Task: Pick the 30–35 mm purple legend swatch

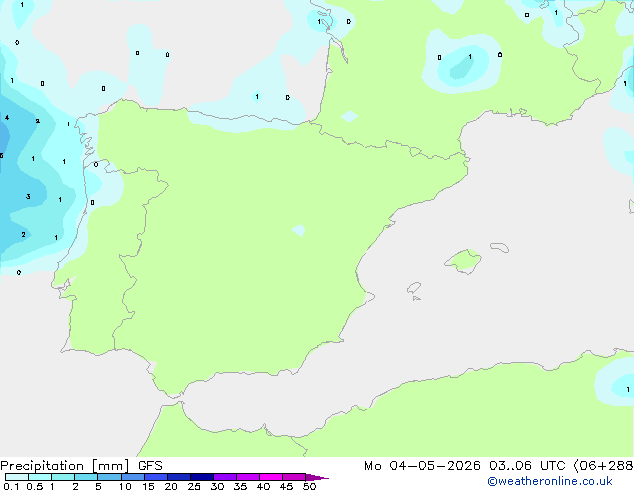Action: [x=225, y=477]
